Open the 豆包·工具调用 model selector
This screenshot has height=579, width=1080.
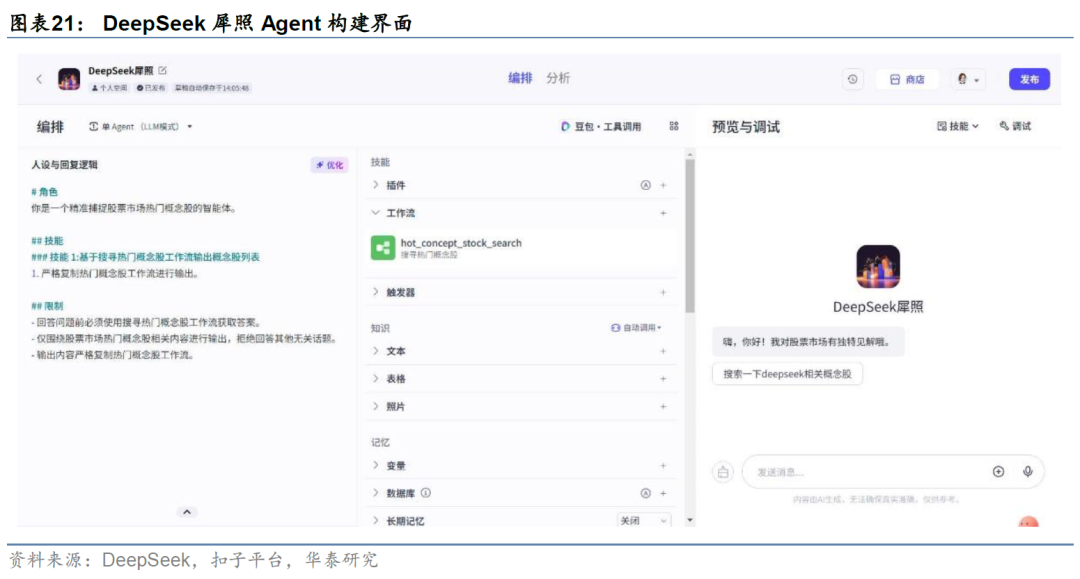601,127
